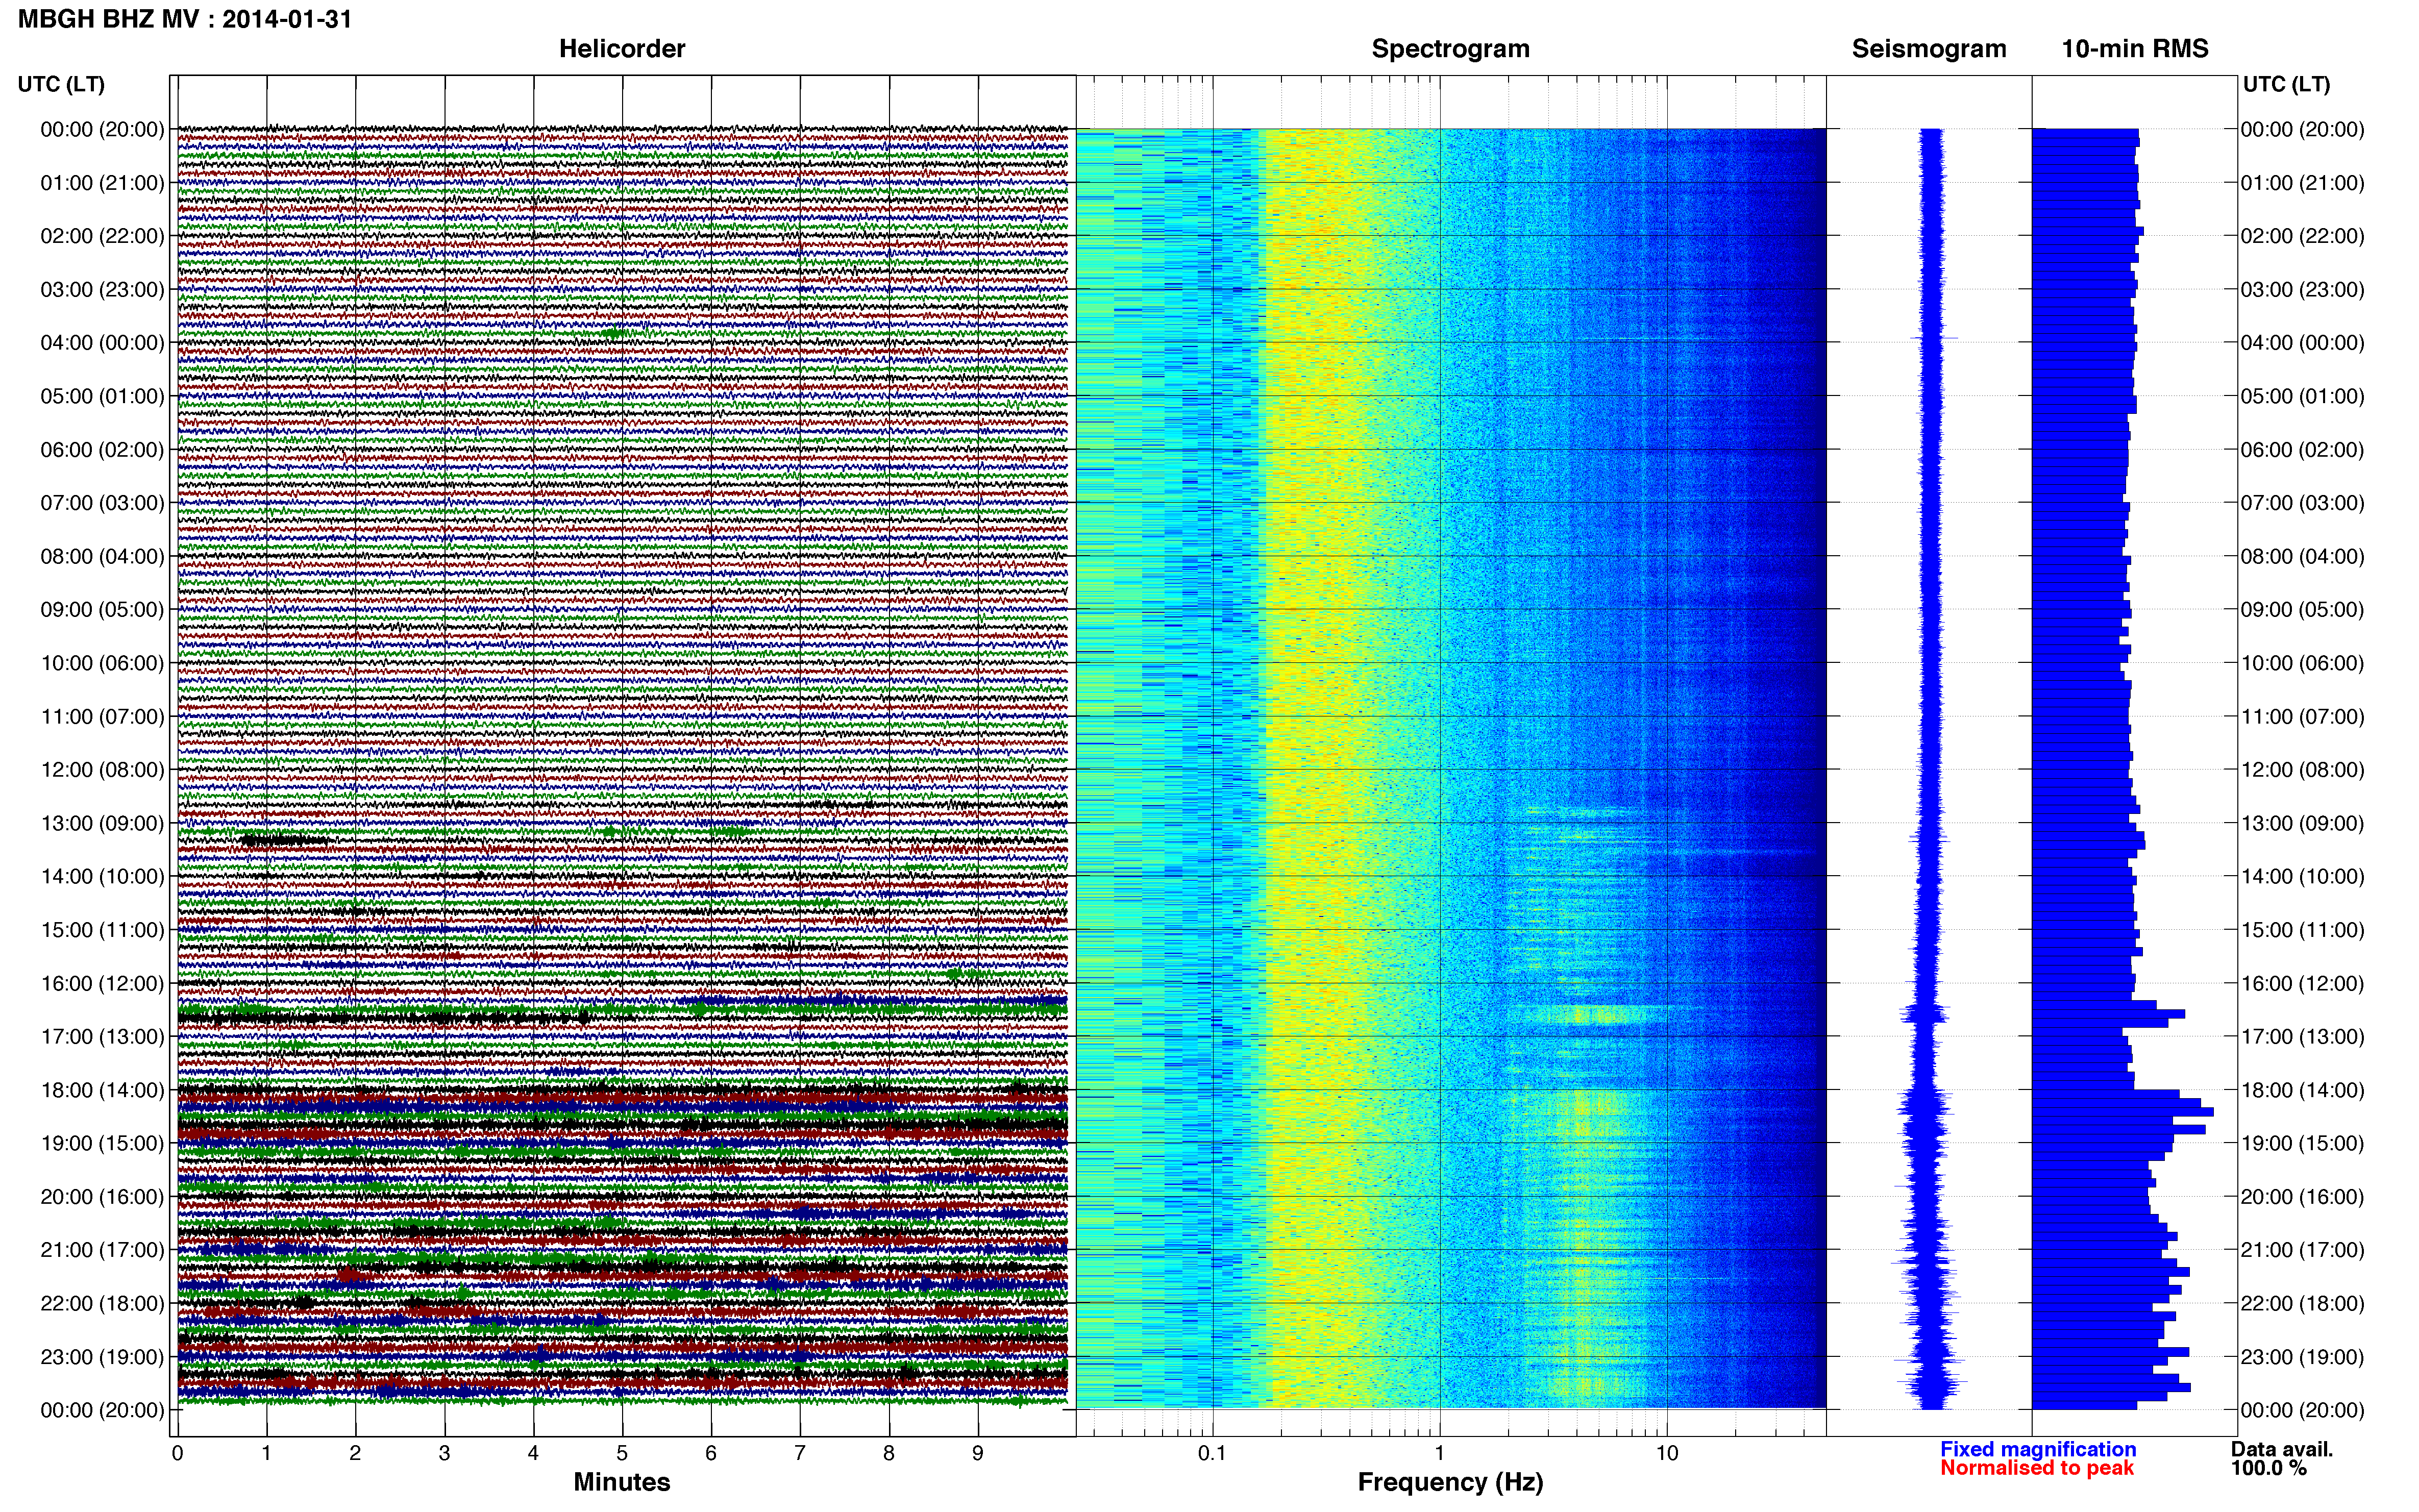This screenshot has height=1512, width=2419.
Task: Click minute tick label 0 on helicorder axis
Action: [177, 1454]
